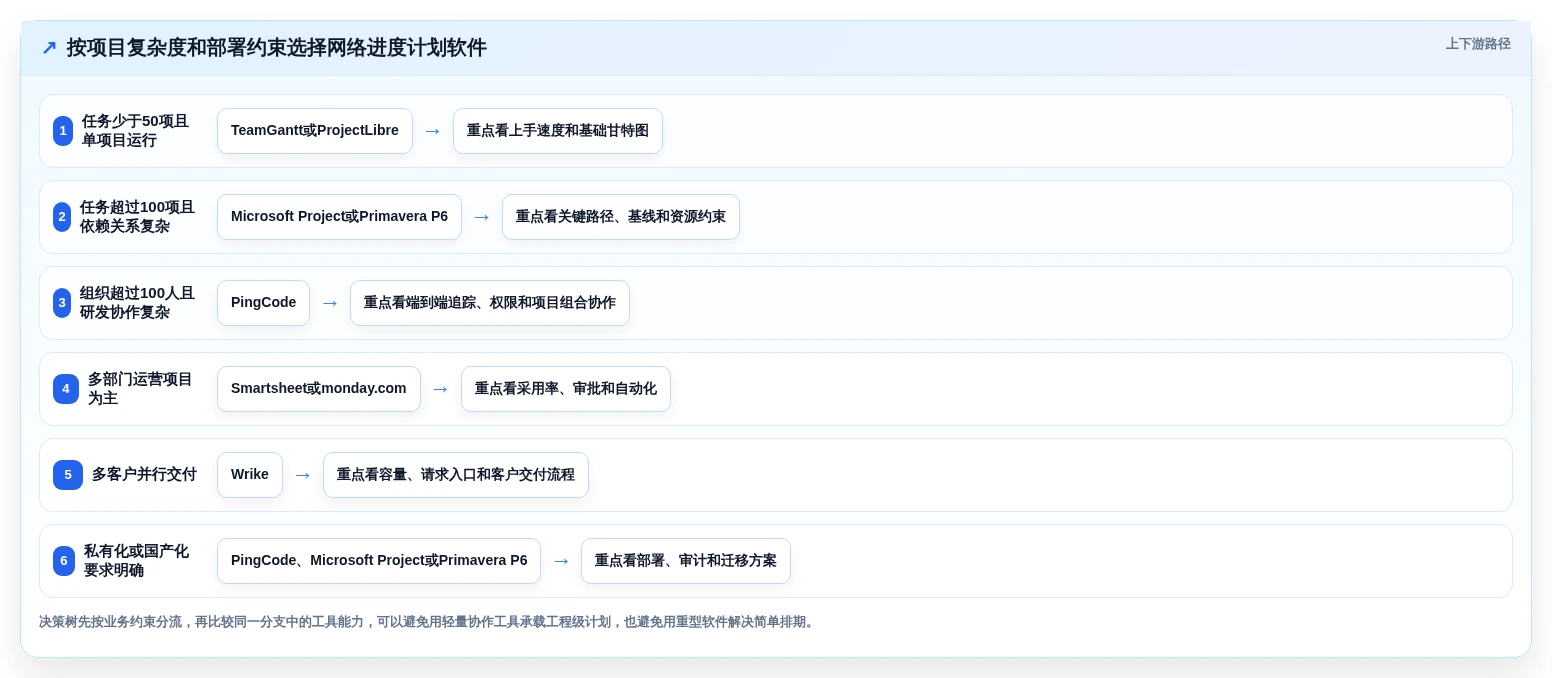Click the arrow after the row 3 PingCode box
This screenshot has width=1552, height=678.
tap(330, 303)
